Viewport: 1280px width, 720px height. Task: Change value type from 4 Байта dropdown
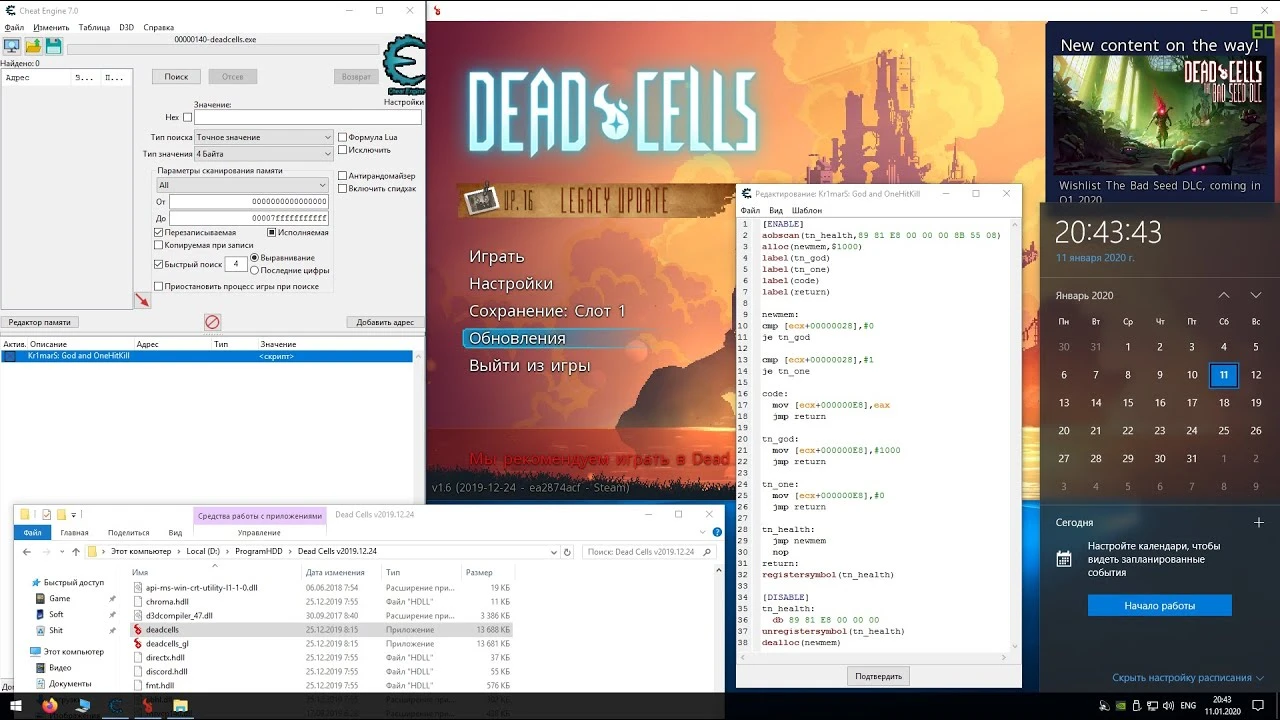[263, 153]
